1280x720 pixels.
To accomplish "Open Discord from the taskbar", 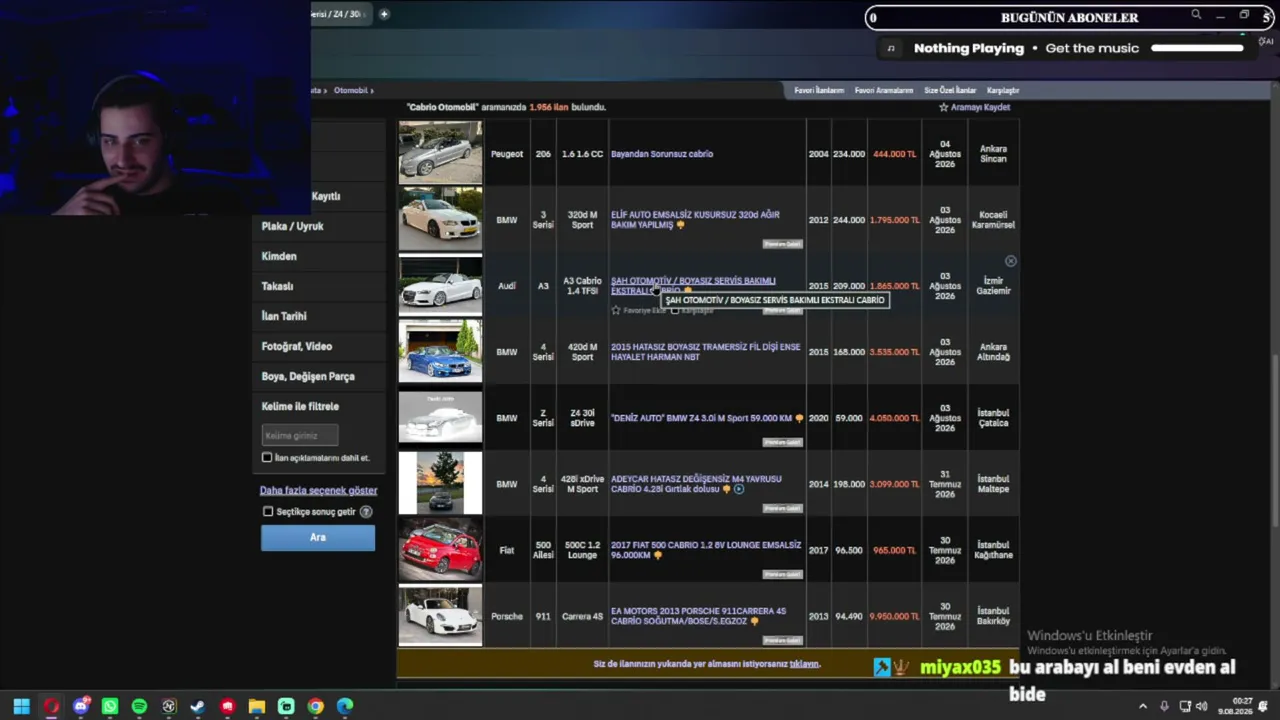I will [x=81, y=706].
